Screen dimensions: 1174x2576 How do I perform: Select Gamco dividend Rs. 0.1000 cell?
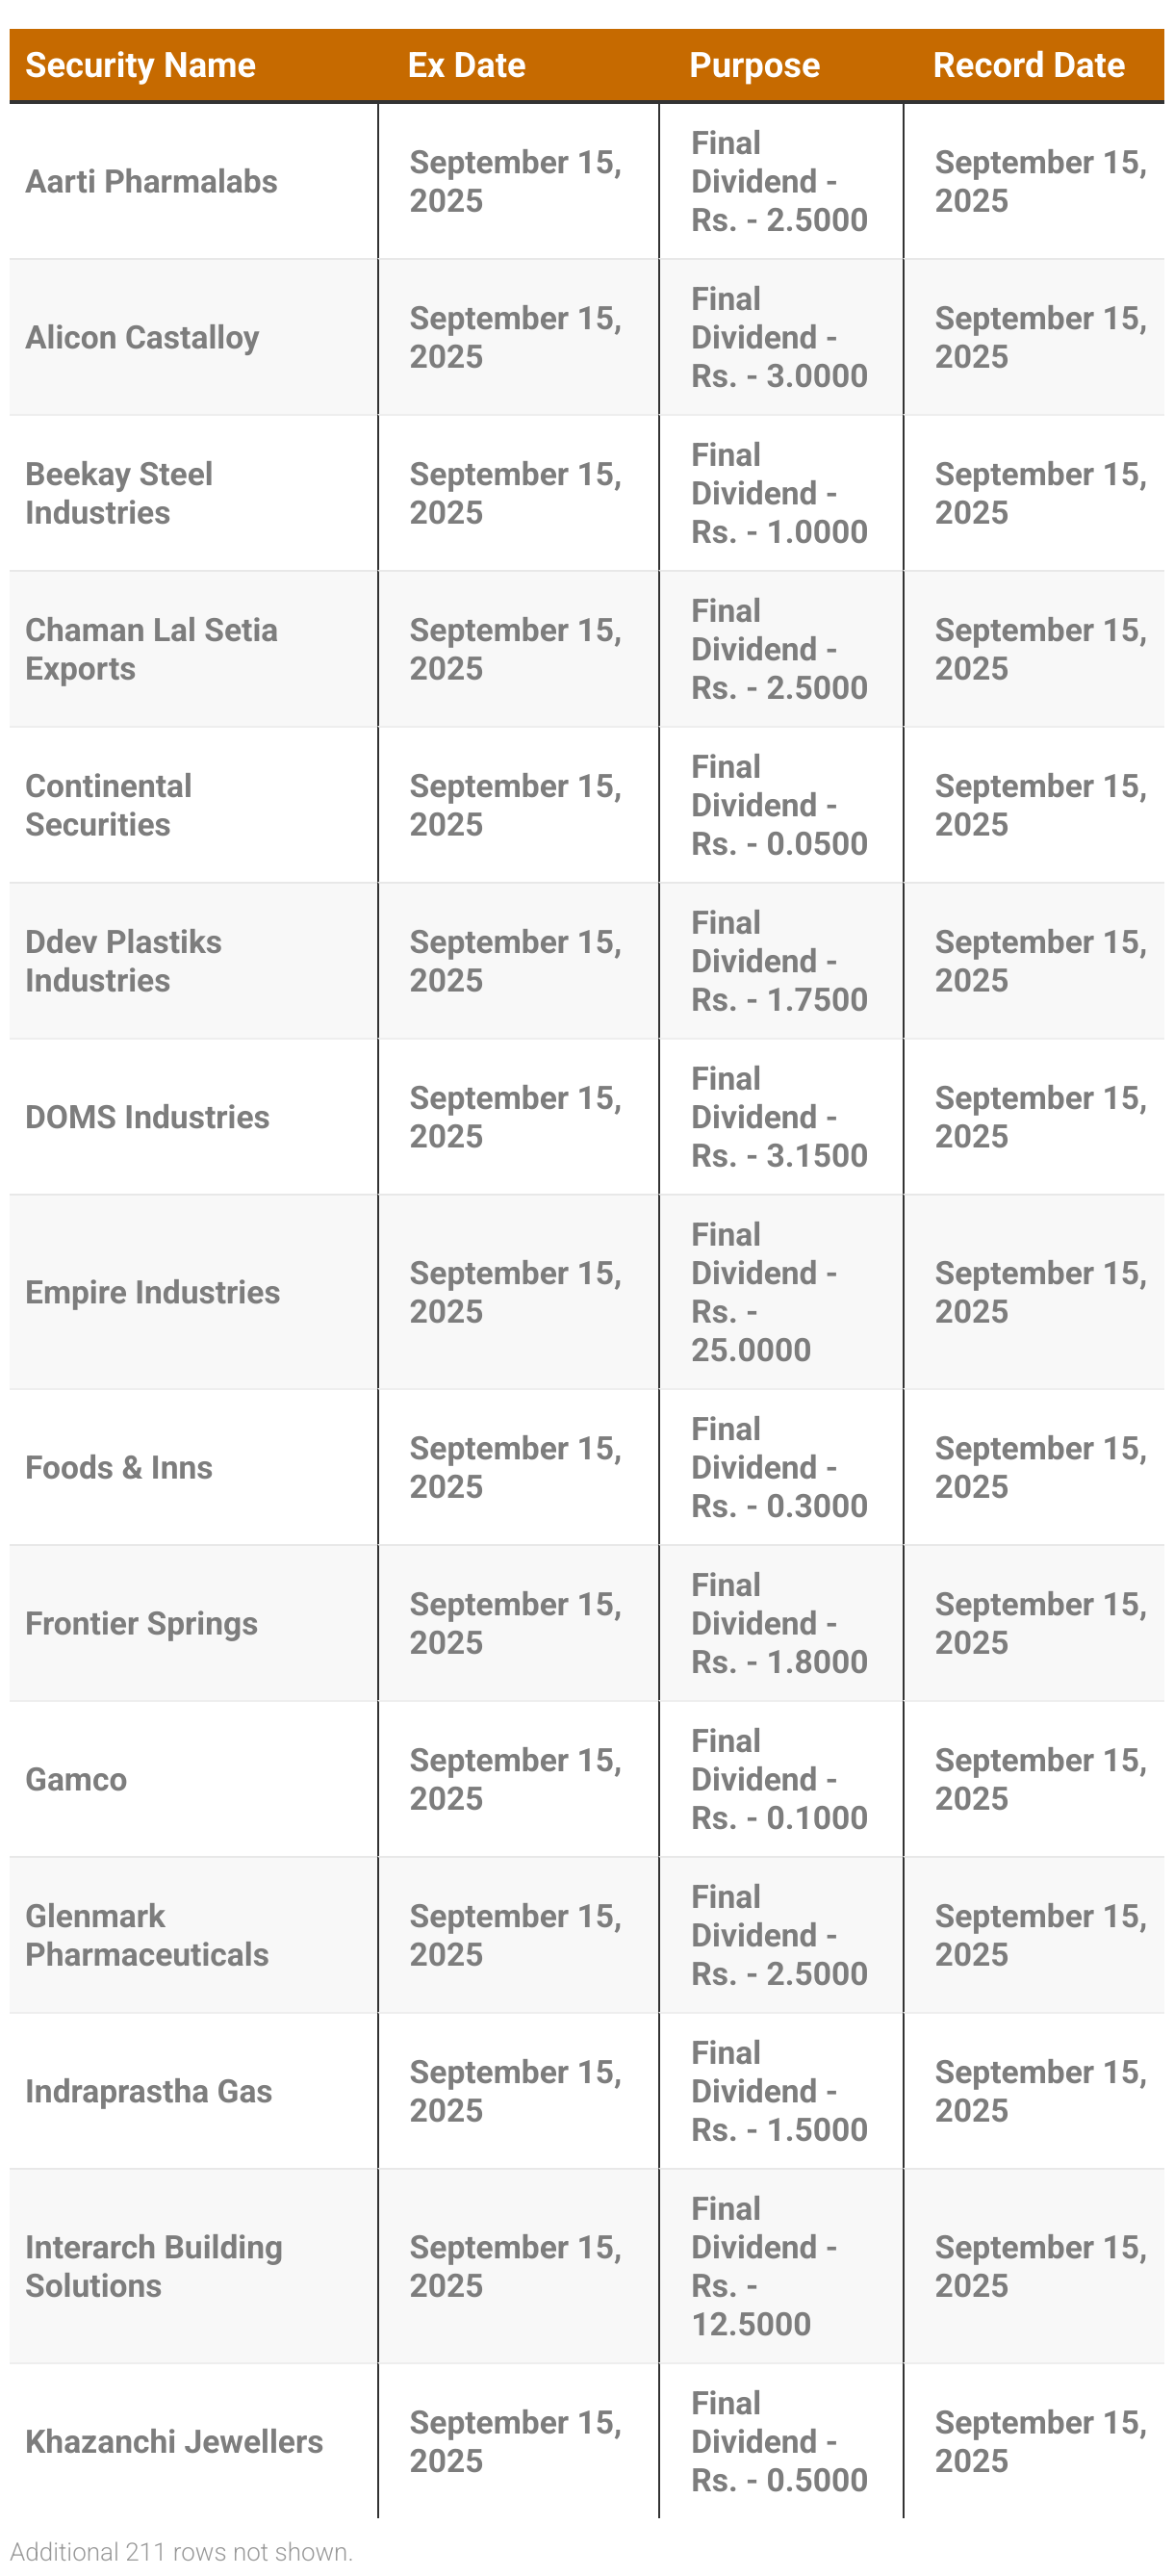(x=779, y=1779)
